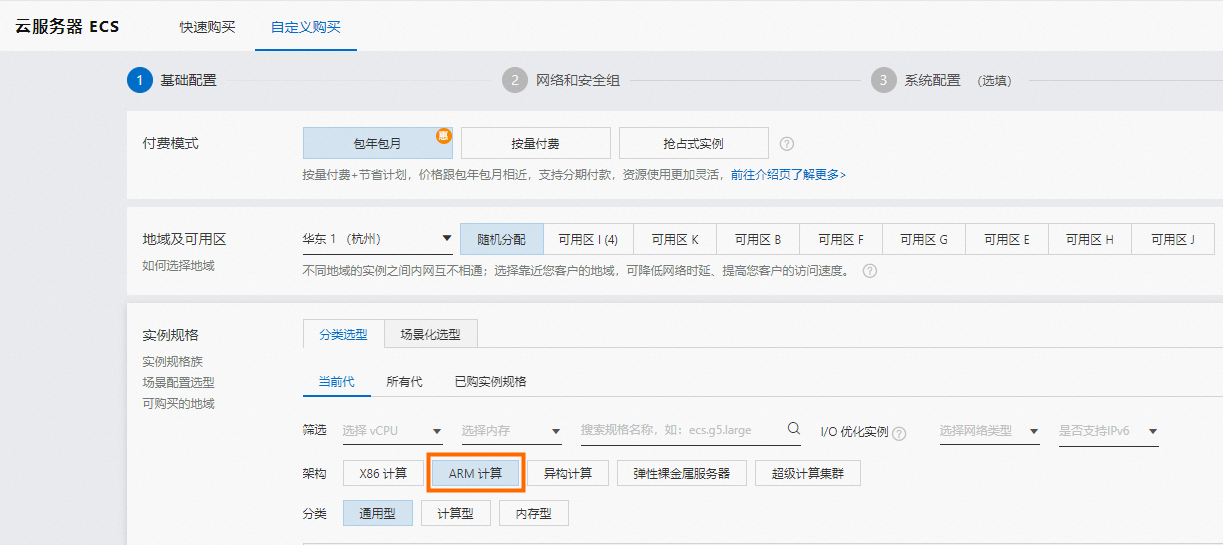Go to step 2 网络和安全组

tap(561, 80)
